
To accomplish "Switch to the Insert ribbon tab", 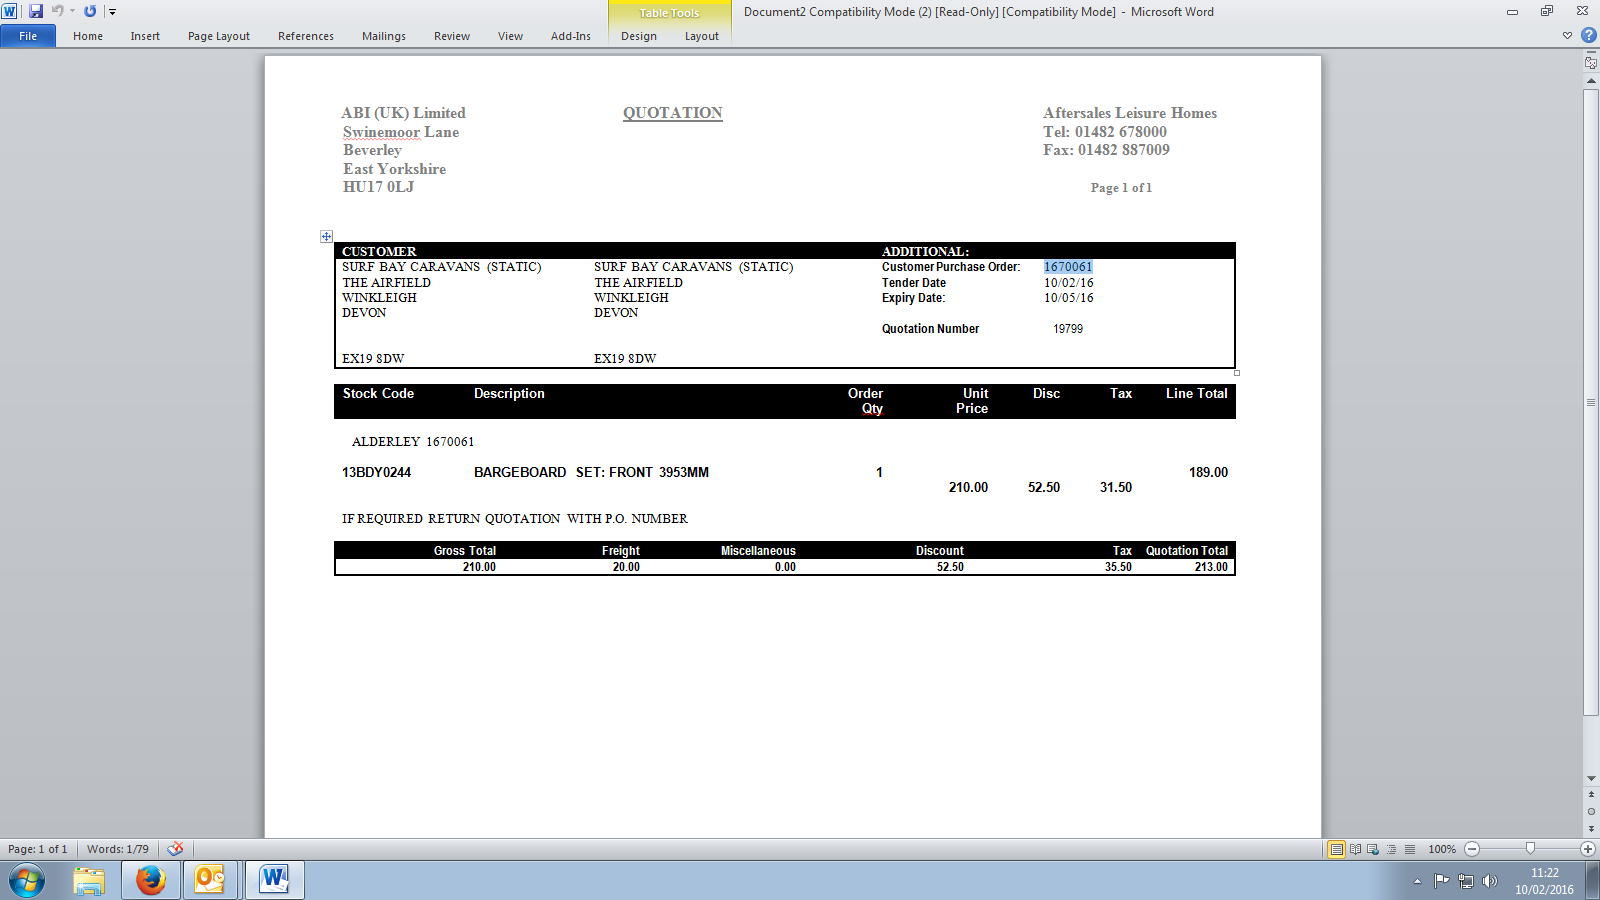I will pyautogui.click(x=145, y=36).
